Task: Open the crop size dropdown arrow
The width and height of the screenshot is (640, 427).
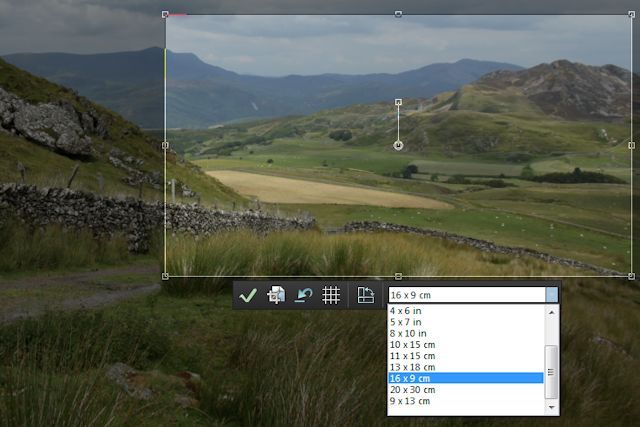Action: 552,295
